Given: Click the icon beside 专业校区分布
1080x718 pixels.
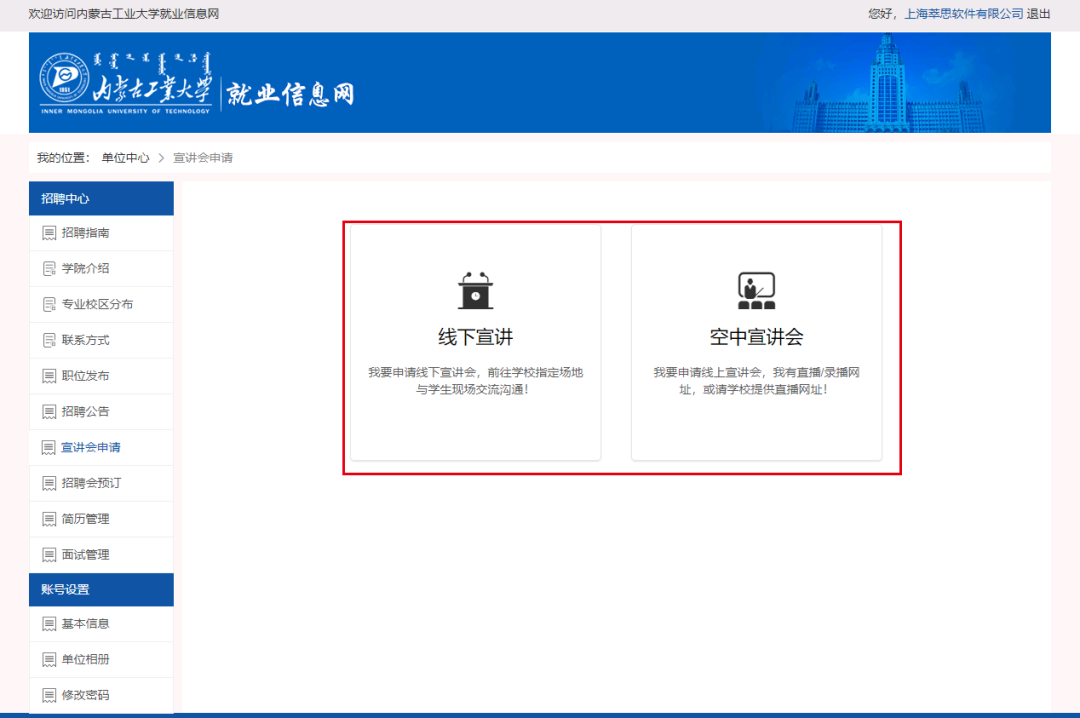Looking at the screenshot, I should click(49, 304).
